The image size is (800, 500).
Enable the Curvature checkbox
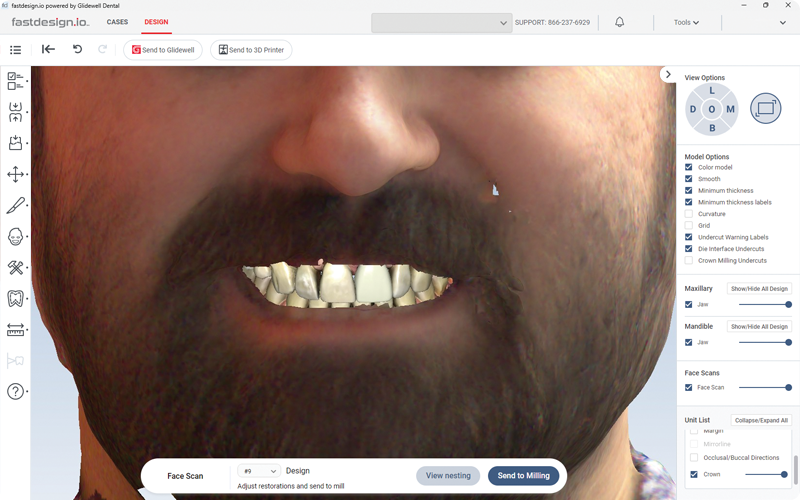tap(689, 214)
